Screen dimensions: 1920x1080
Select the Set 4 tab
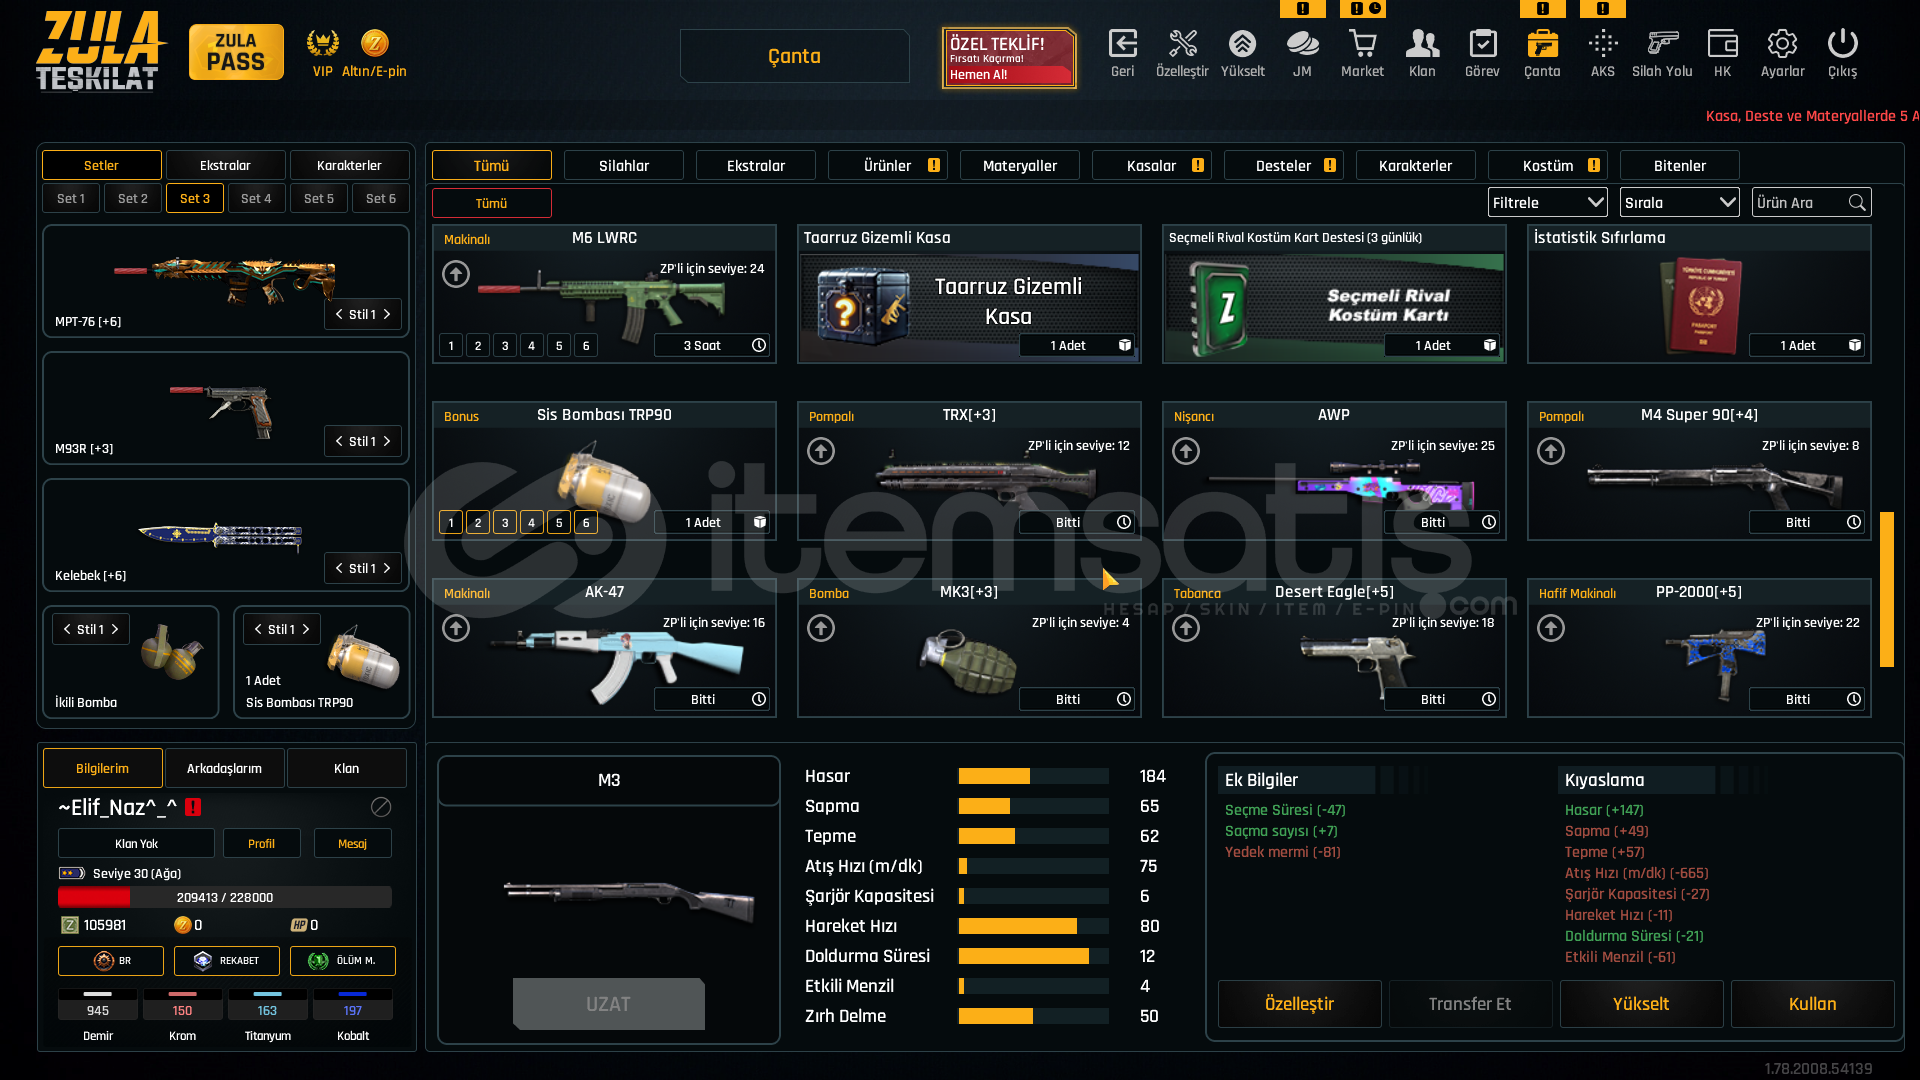click(256, 198)
